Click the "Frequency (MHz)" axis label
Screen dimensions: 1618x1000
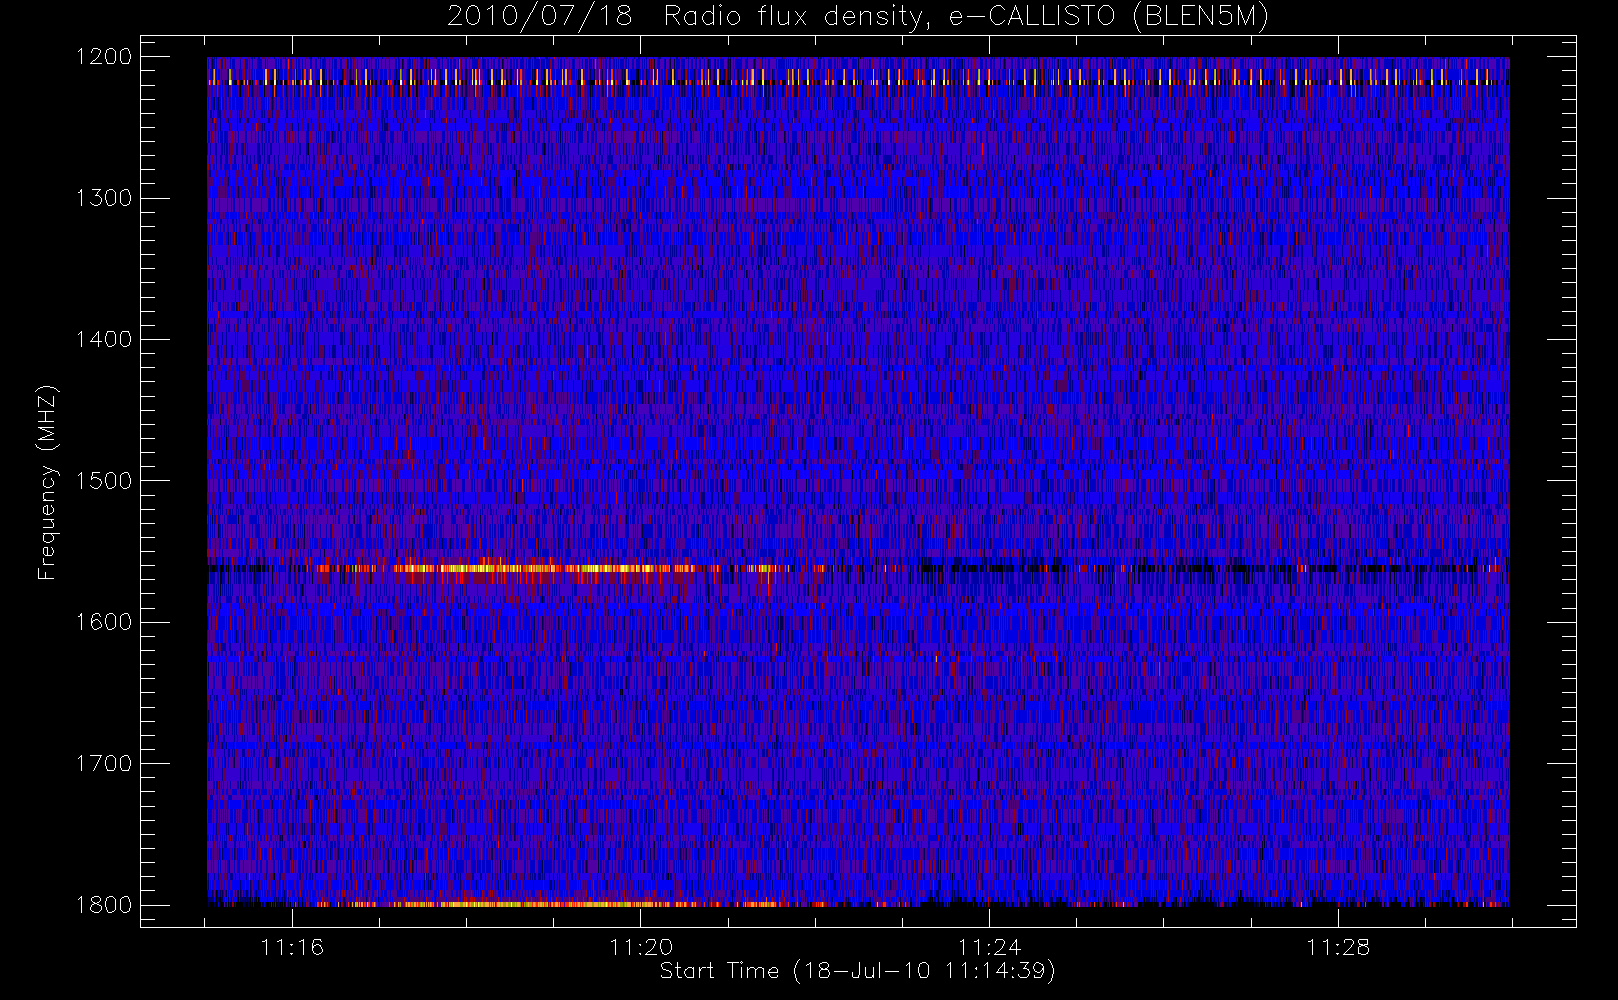click(47, 482)
